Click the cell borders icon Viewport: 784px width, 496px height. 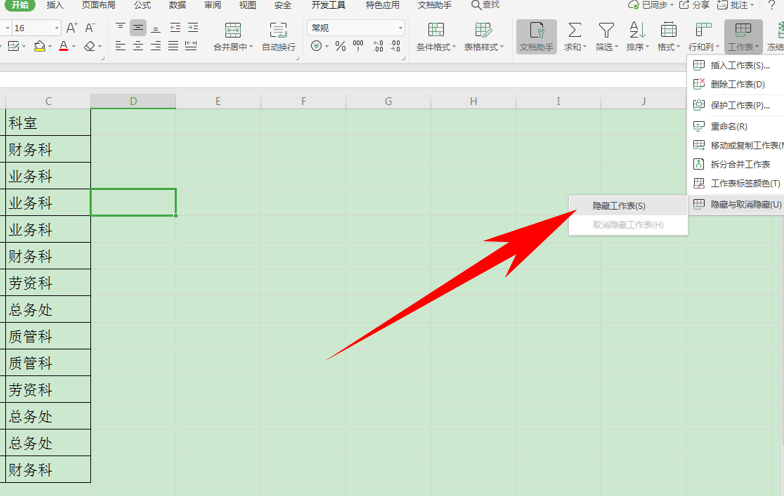[13, 46]
